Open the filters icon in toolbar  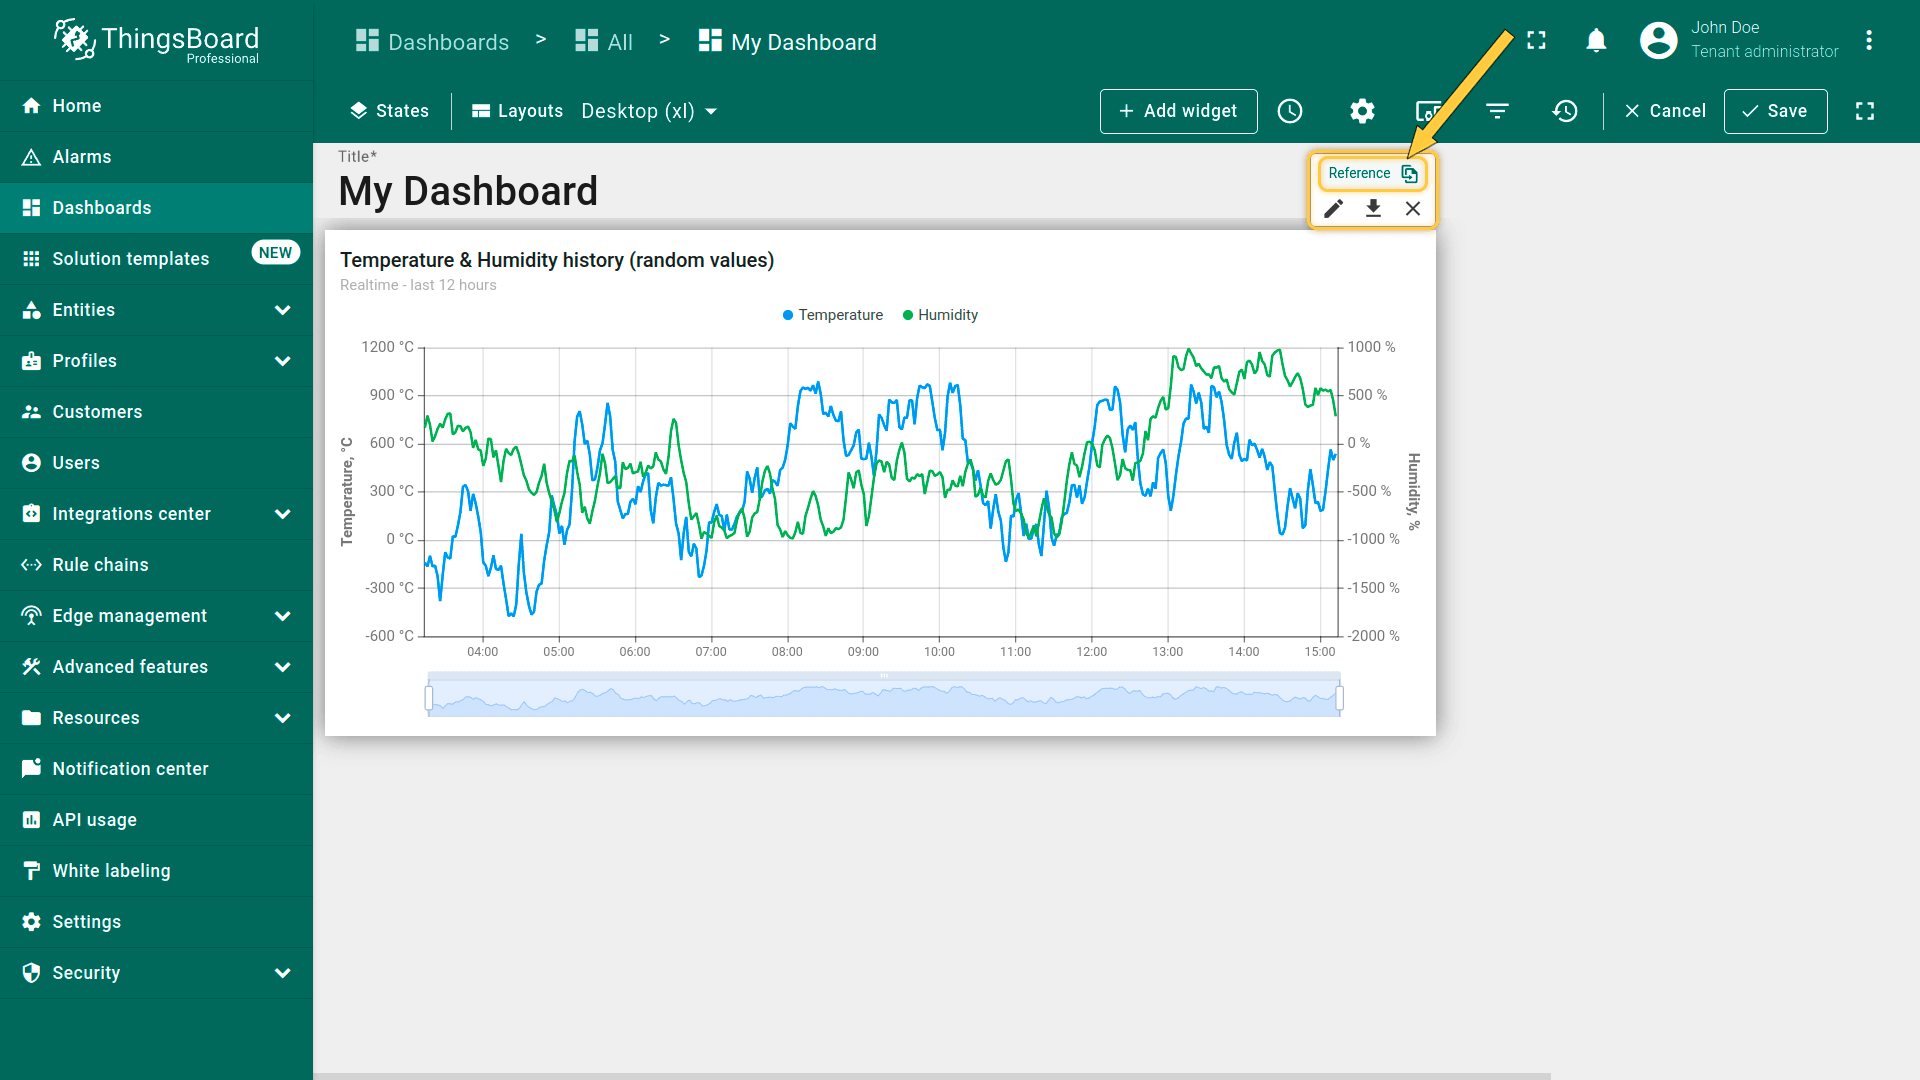(1497, 111)
